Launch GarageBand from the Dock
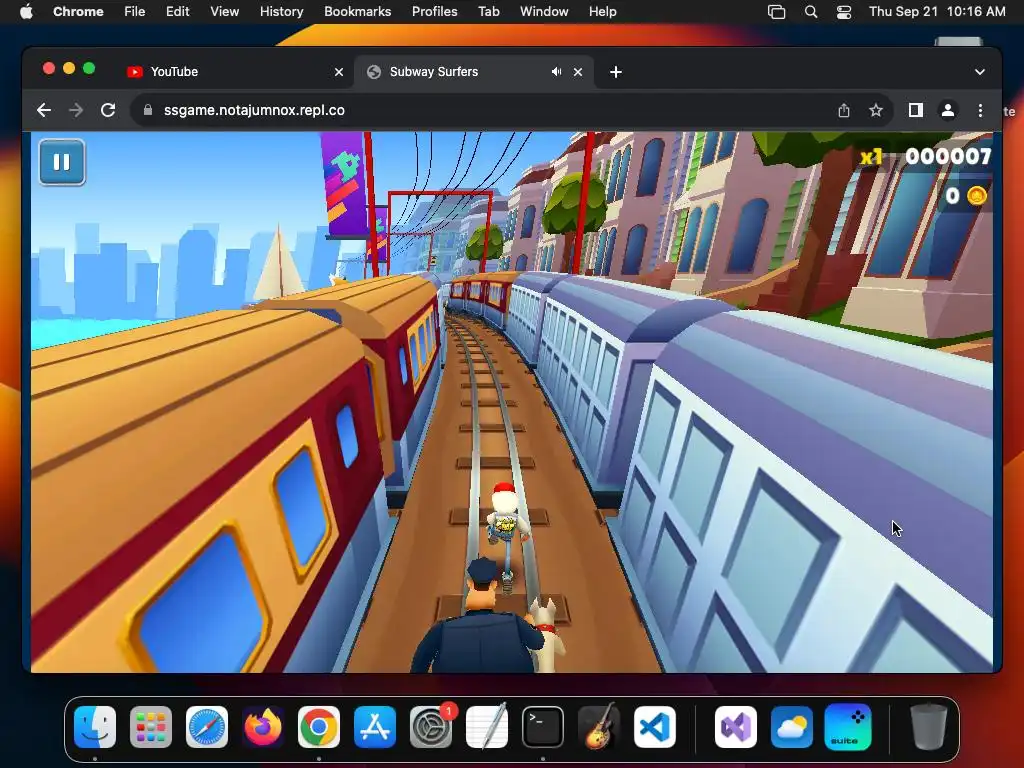 point(599,726)
